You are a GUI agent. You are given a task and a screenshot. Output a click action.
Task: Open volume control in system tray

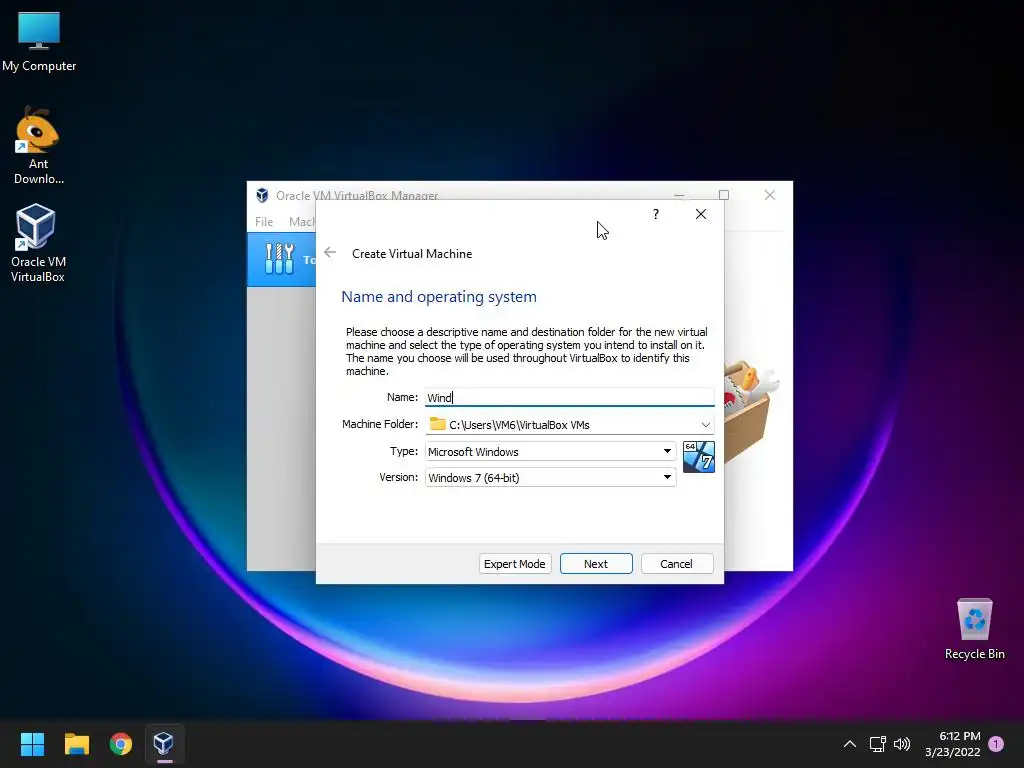[902, 744]
